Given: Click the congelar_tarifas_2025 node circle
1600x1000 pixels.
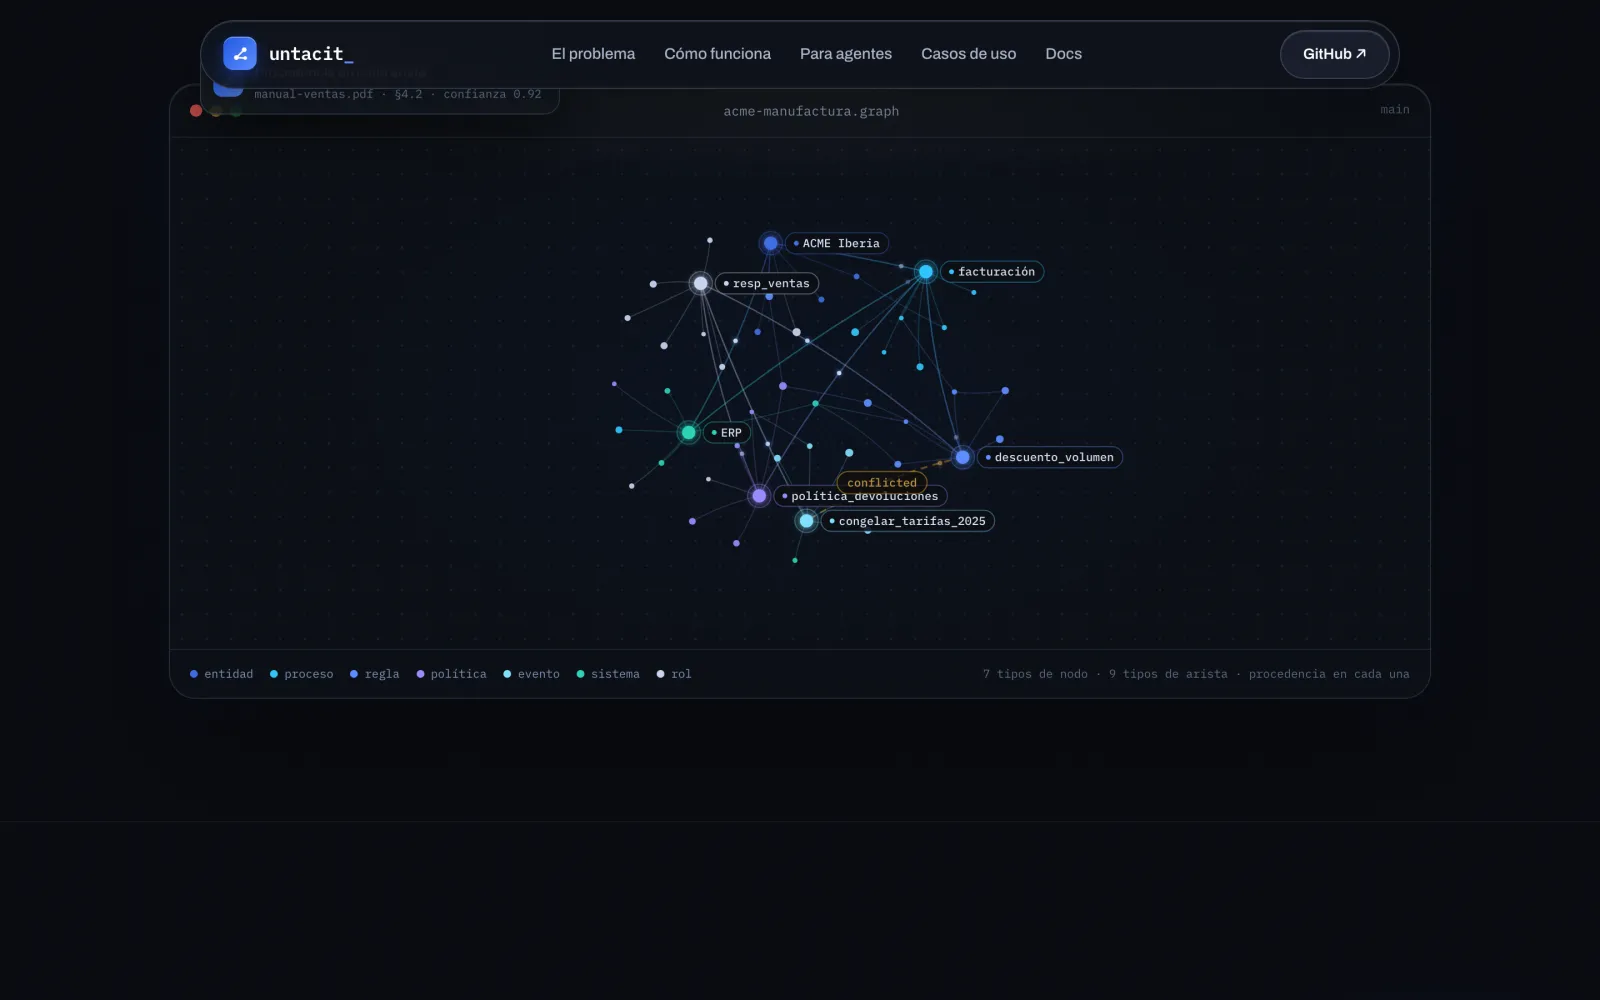Looking at the screenshot, I should (806, 521).
